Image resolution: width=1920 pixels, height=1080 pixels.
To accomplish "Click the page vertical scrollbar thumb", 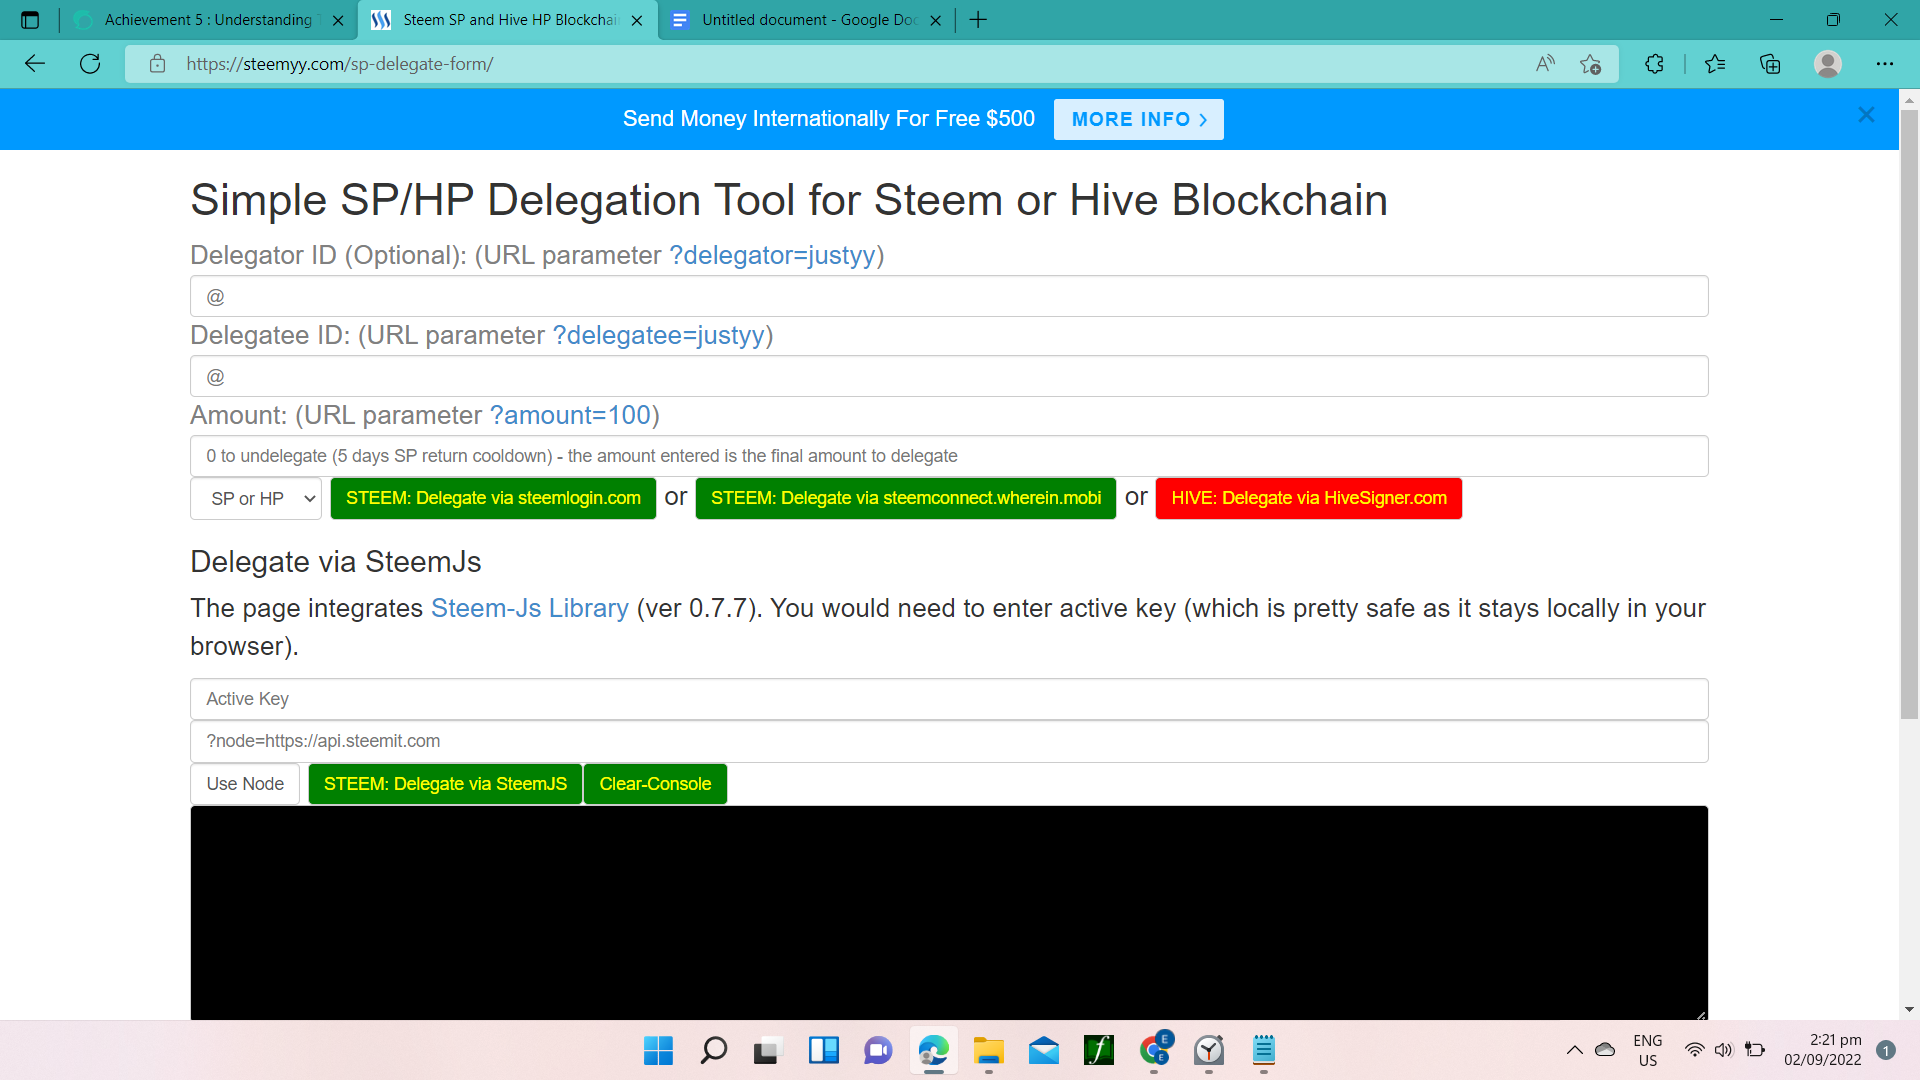I will coord(1909,414).
